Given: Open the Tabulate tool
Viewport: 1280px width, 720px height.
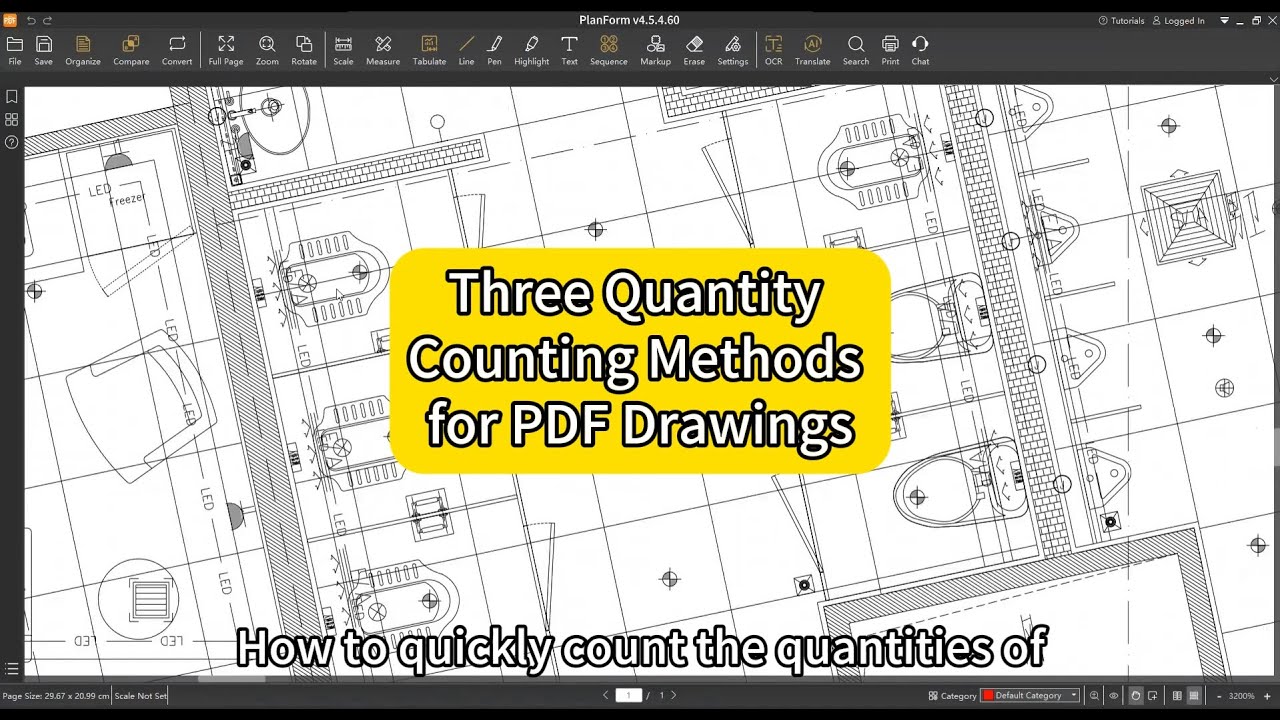Looking at the screenshot, I should click(x=429, y=50).
